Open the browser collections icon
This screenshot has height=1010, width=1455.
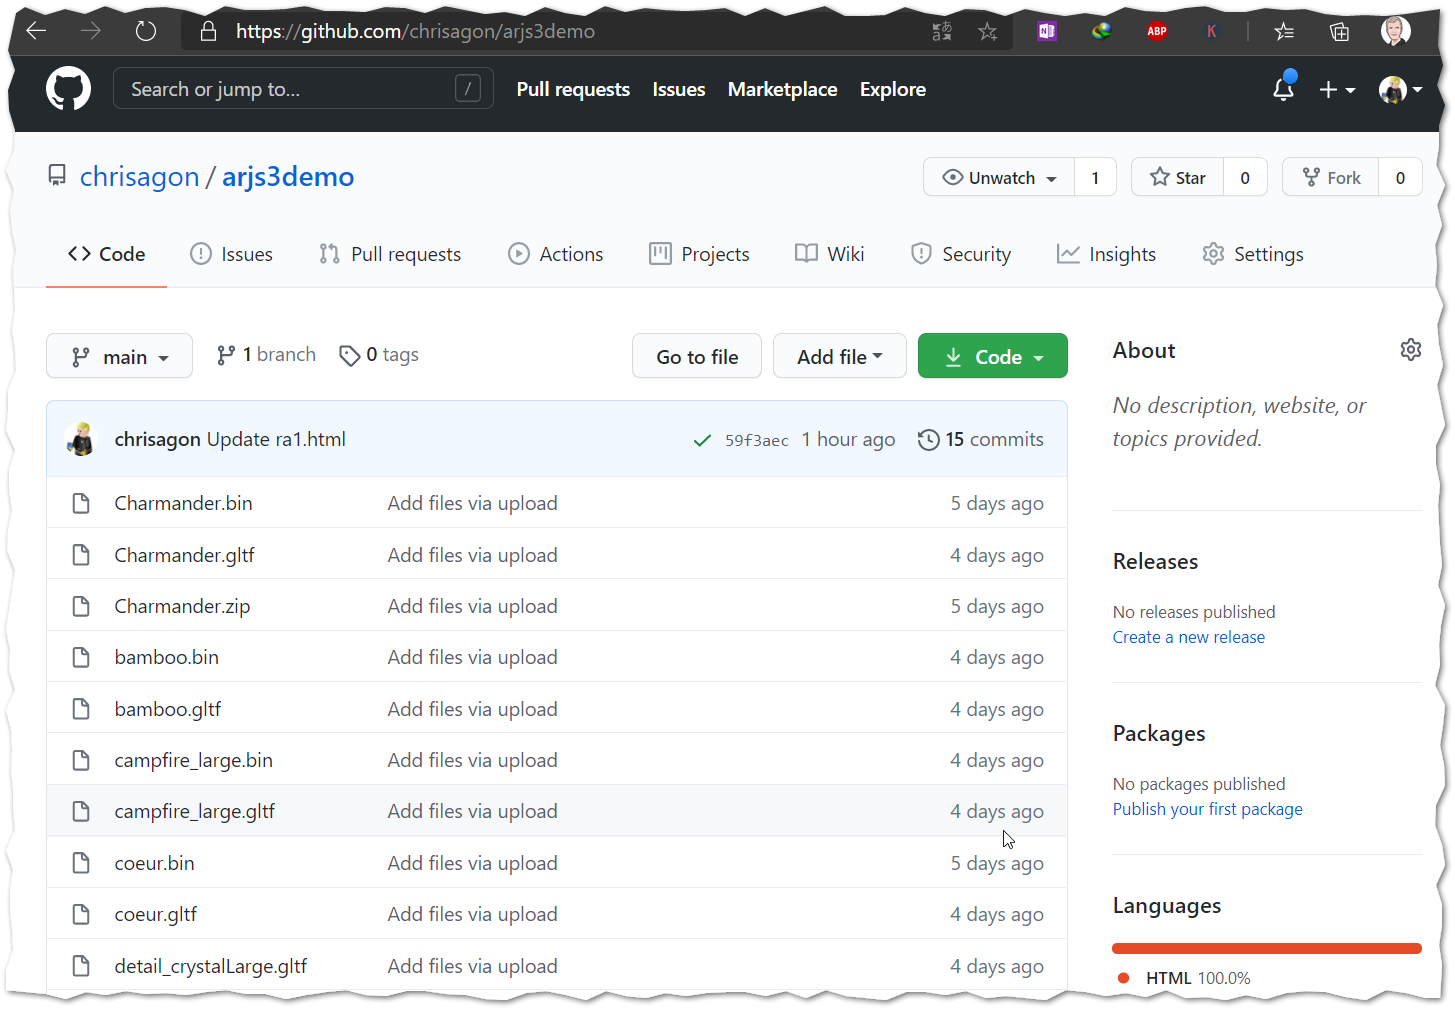tap(1339, 31)
